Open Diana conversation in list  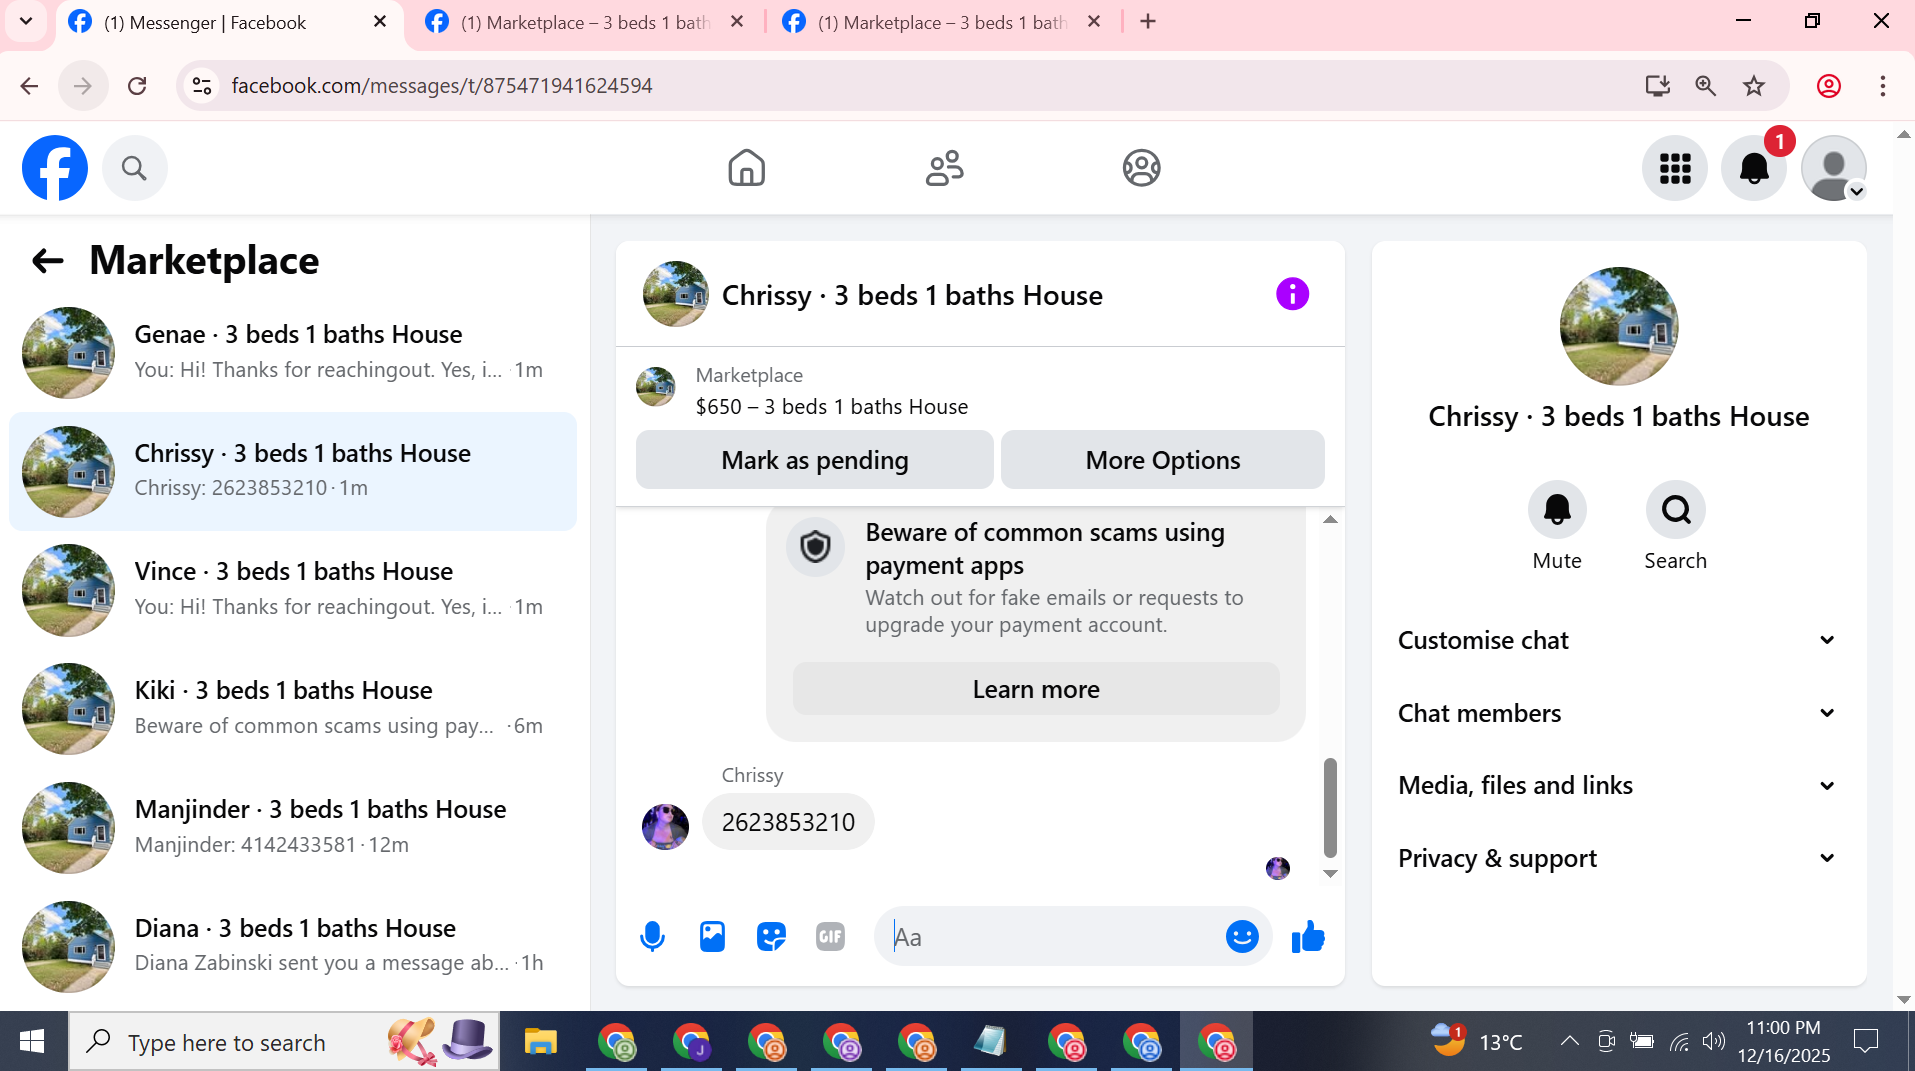[293, 947]
